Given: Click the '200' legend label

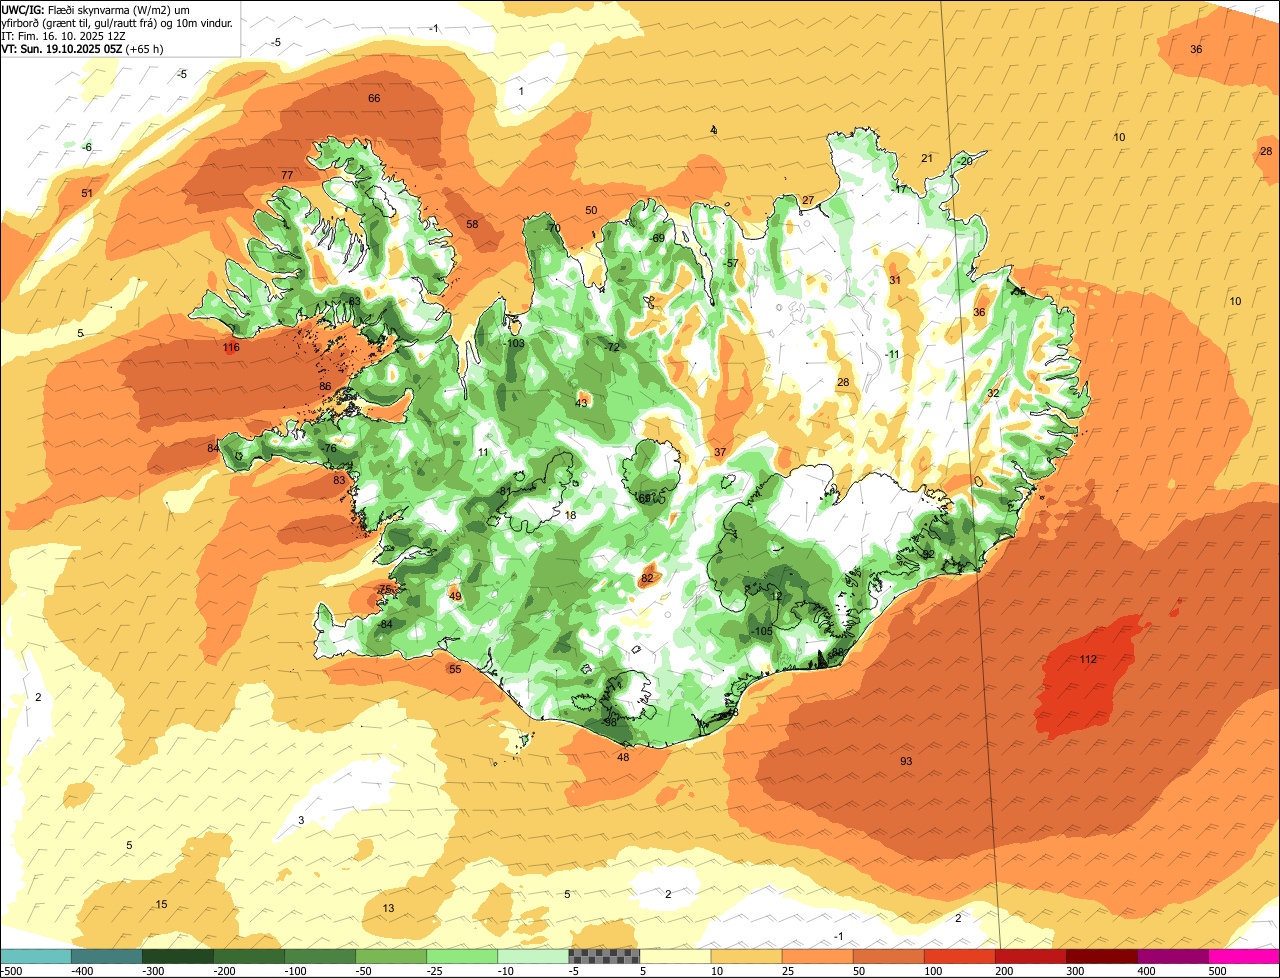Looking at the screenshot, I should (1003, 971).
